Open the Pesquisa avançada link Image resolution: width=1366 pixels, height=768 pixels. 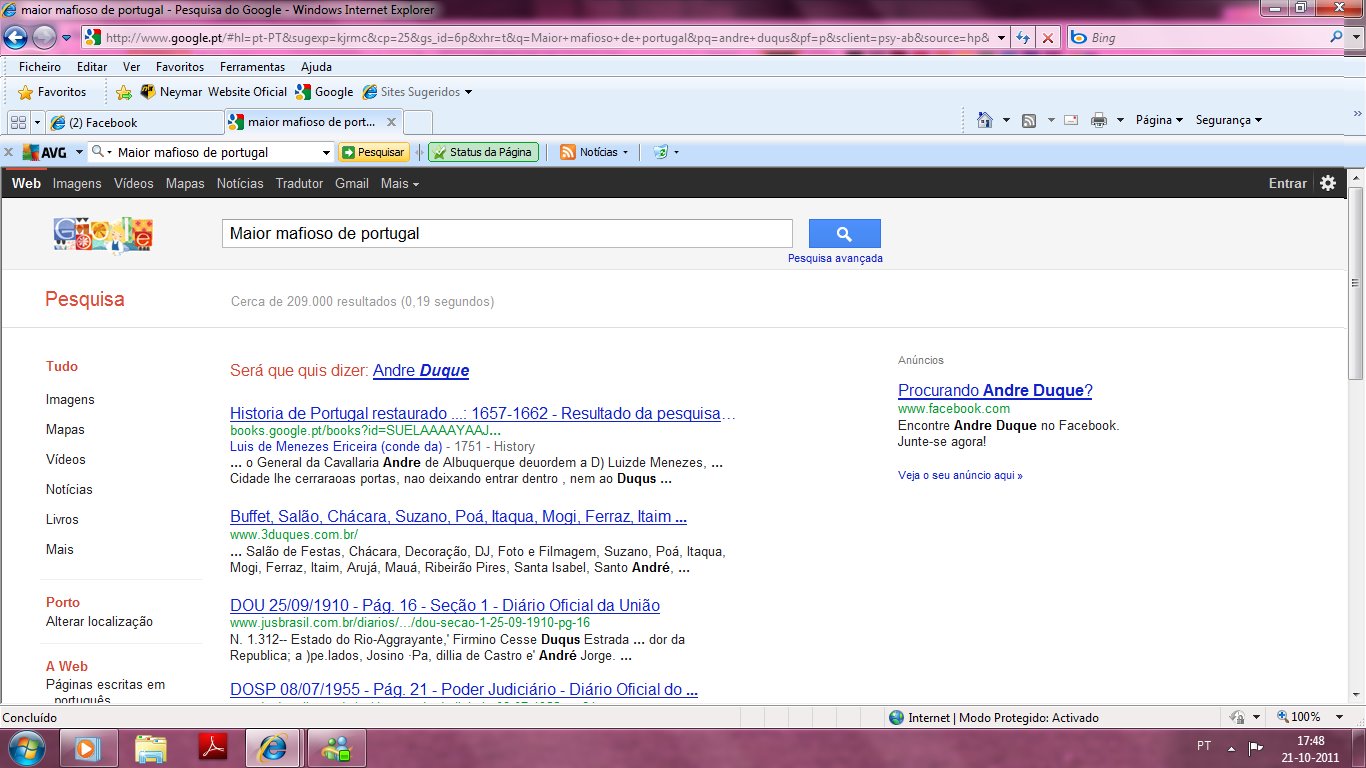click(835, 258)
